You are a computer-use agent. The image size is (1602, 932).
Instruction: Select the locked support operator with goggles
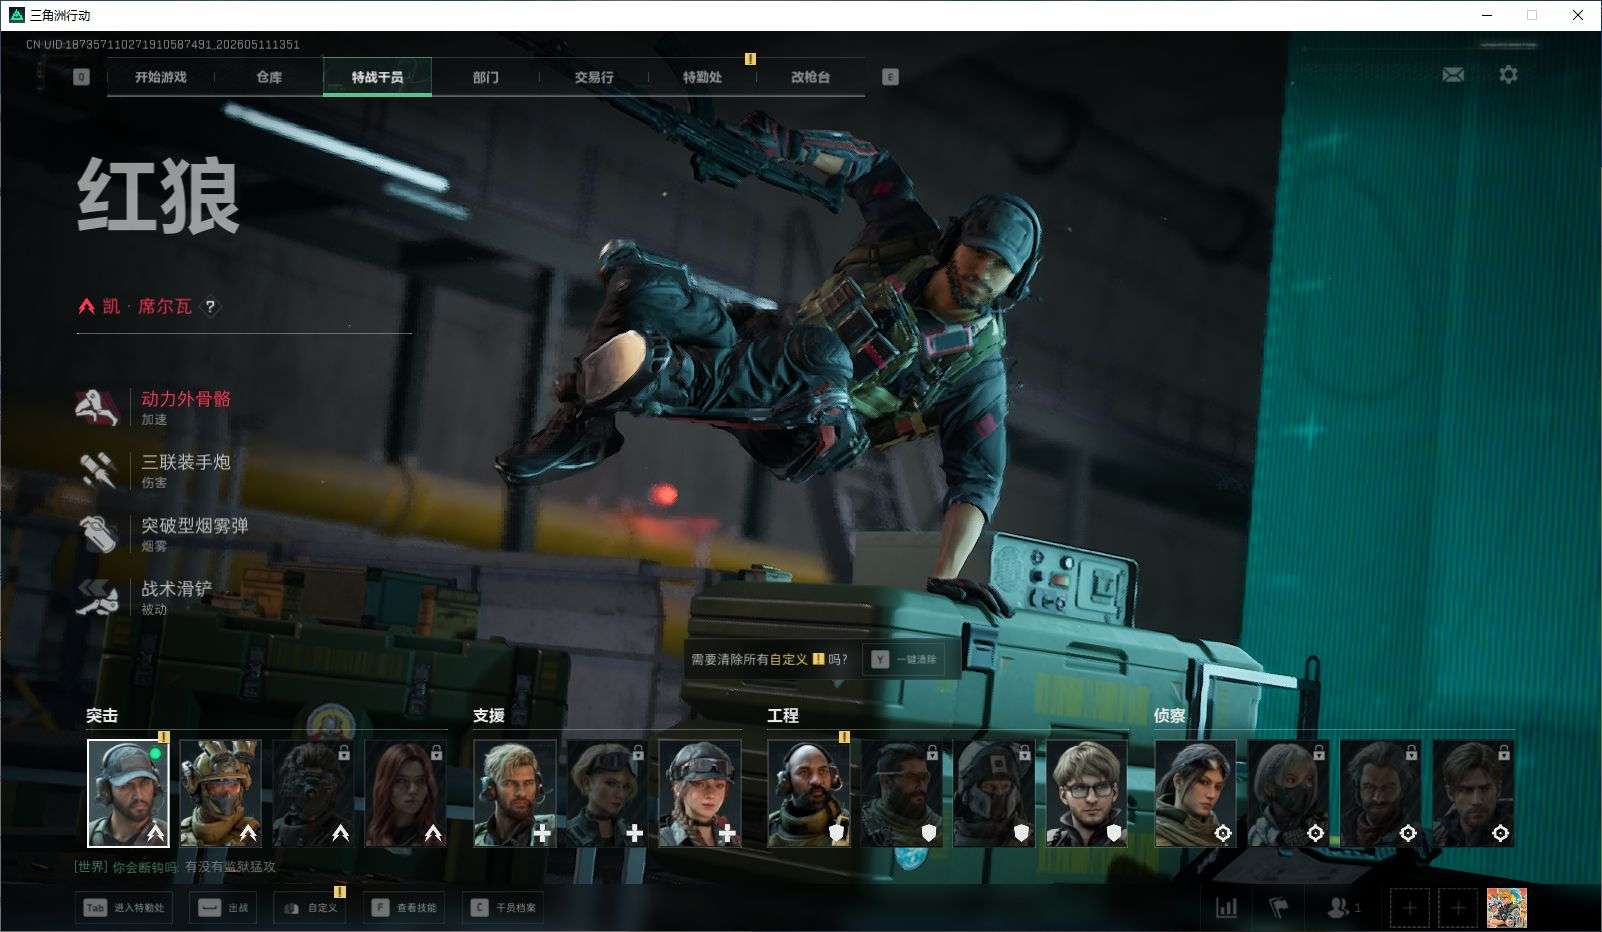(607, 793)
